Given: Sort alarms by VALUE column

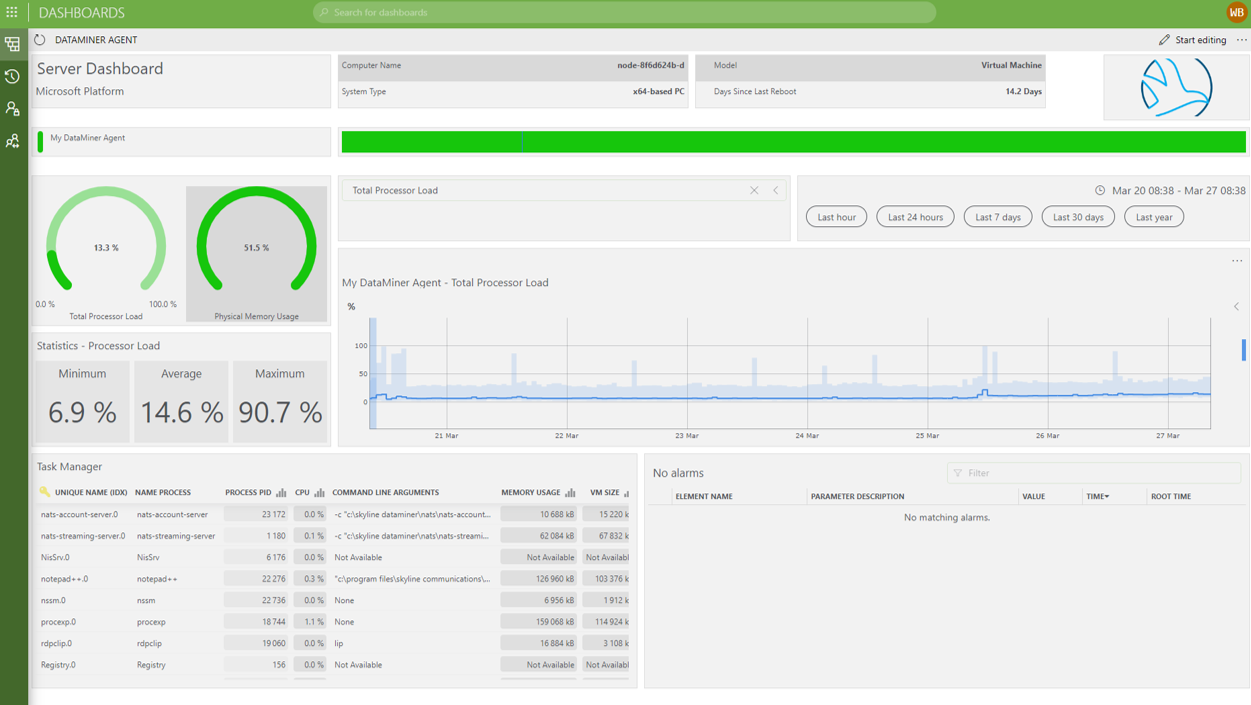Looking at the screenshot, I should [x=1033, y=496].
